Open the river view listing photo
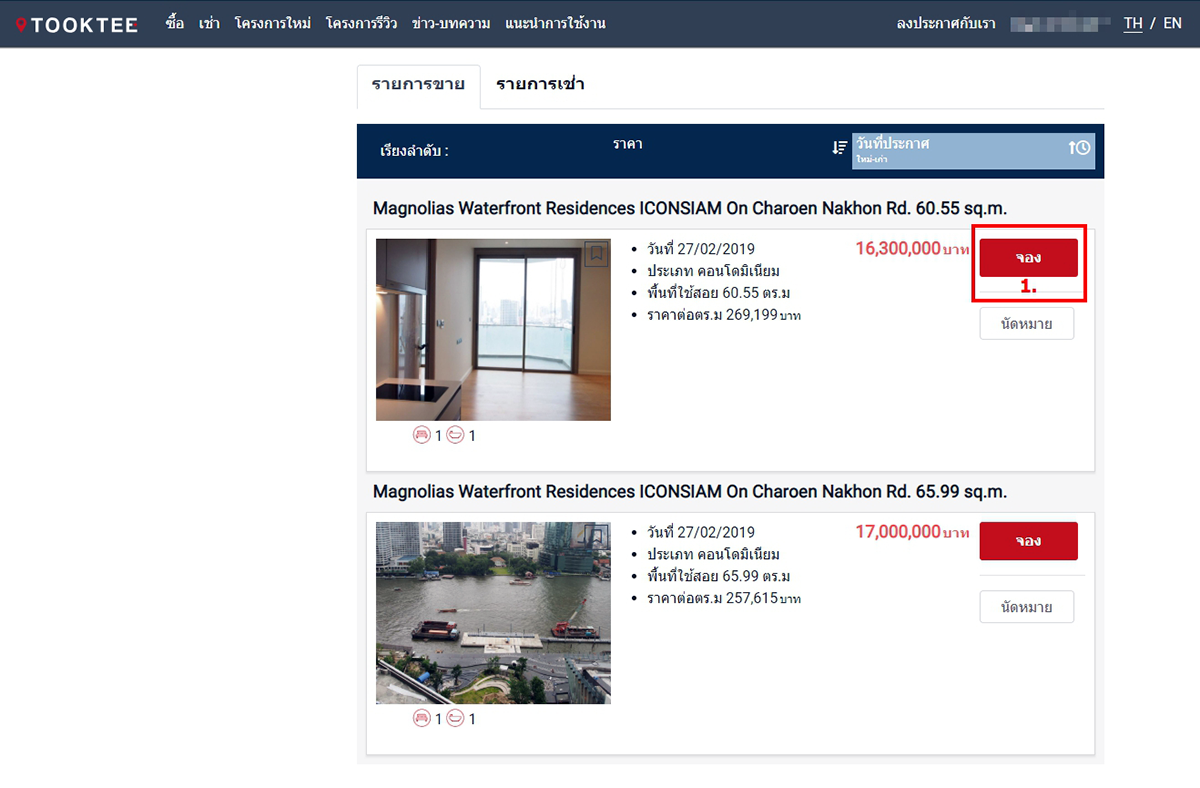The height and width of the screenshot is (788, 1200). [493, 612]
